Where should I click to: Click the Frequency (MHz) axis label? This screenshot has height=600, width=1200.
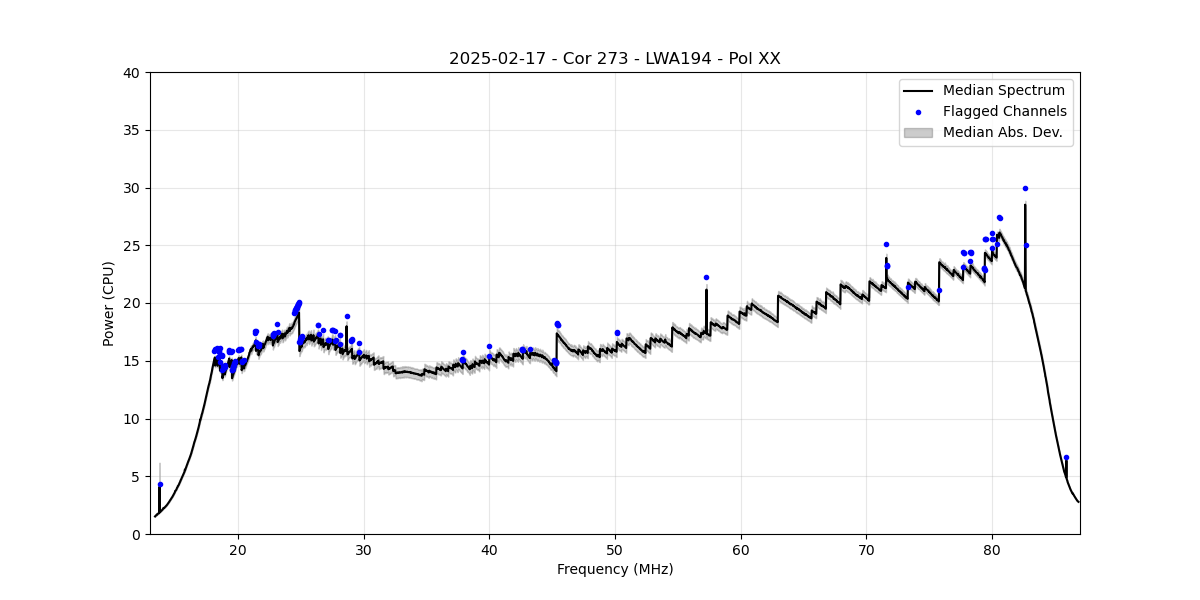(614, 569)
